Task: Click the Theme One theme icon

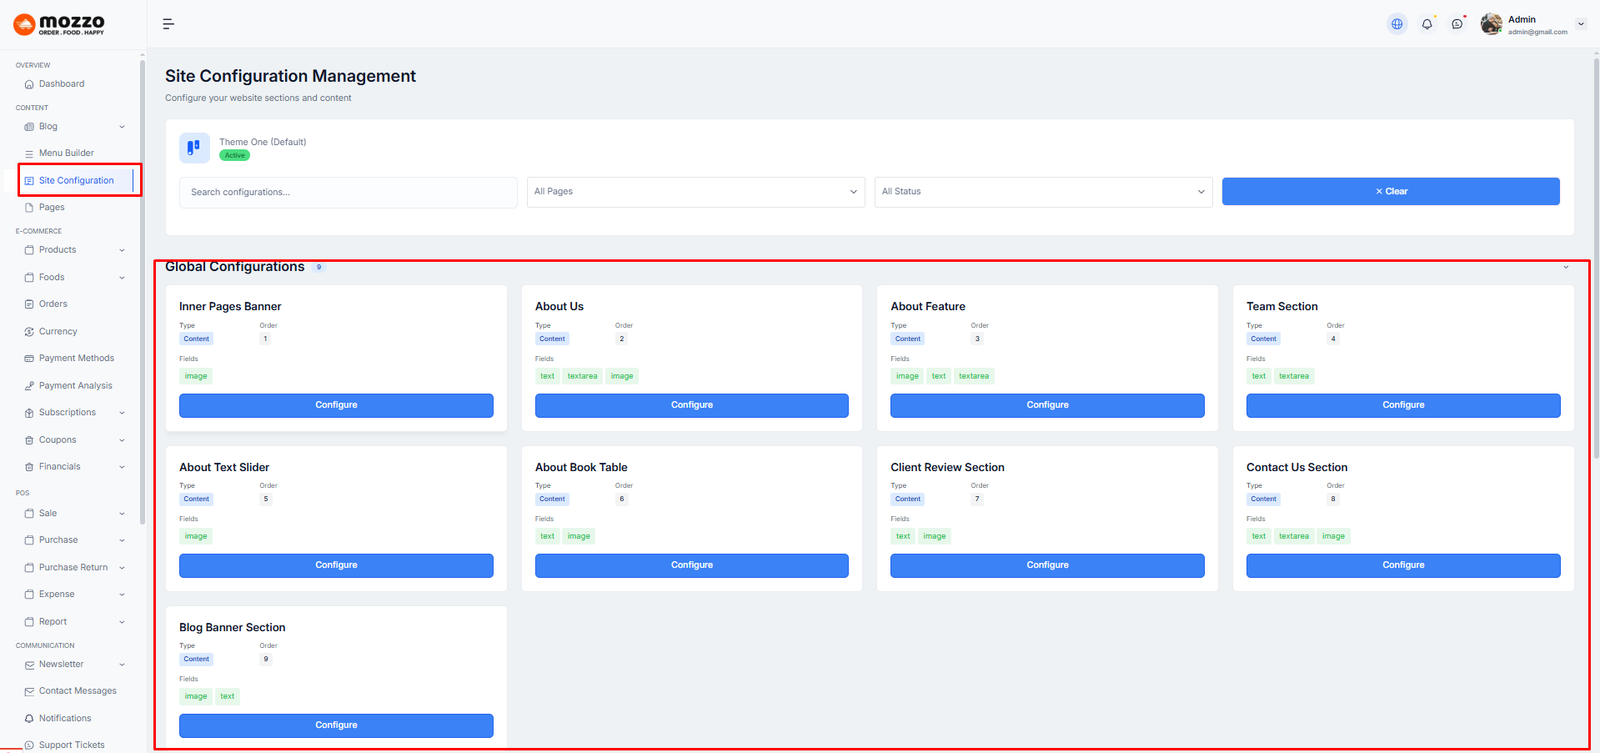Action: [x=194, y=148]
